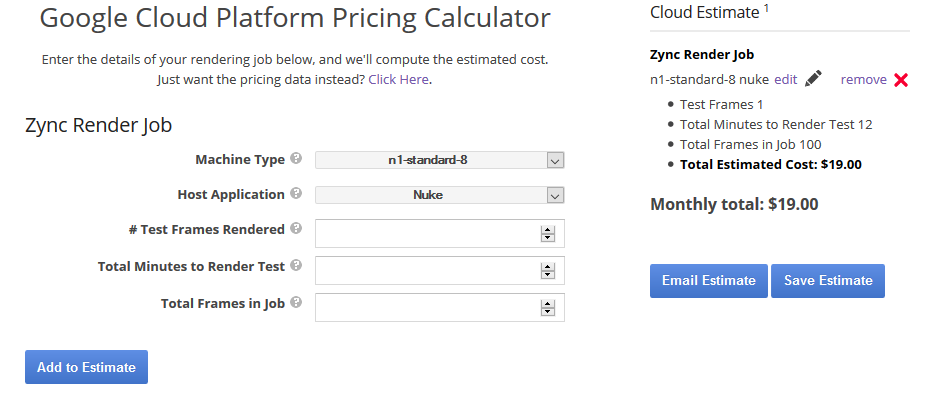Click help icon for Total Minutes to Render Test

pyautogui.click(x=296, y=265)
